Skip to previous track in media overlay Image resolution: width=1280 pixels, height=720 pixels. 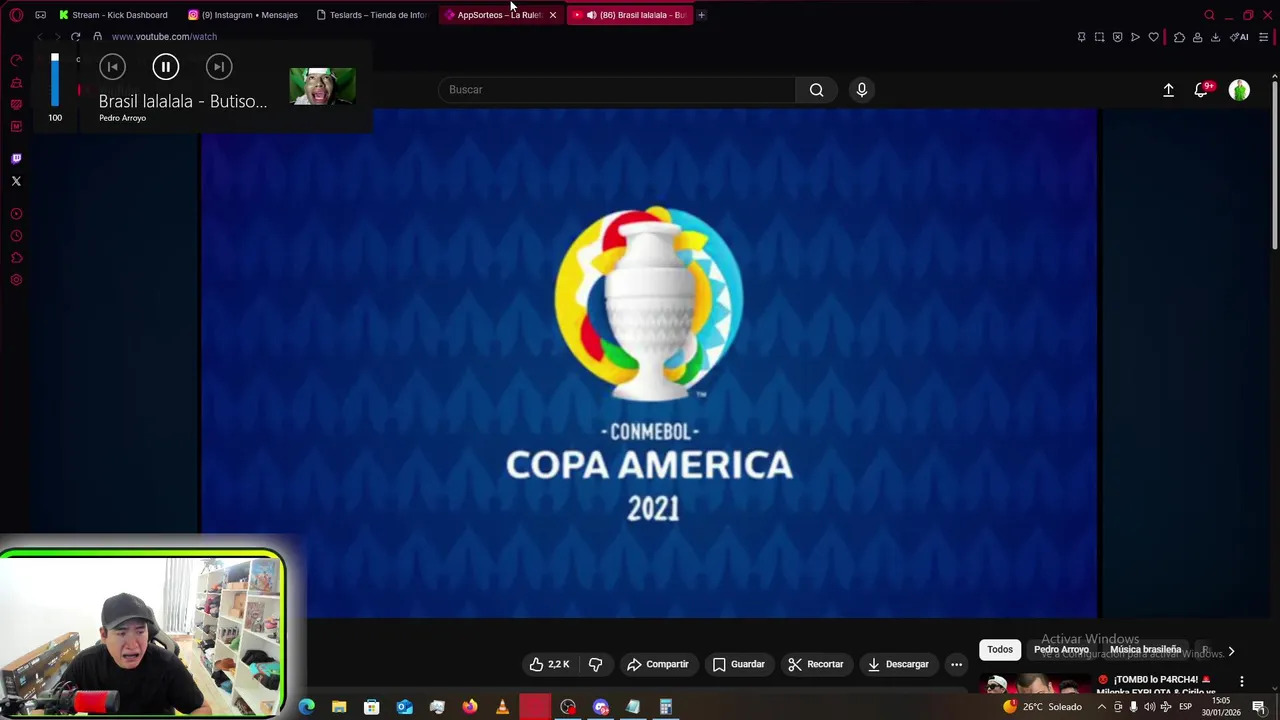point(112,67)
